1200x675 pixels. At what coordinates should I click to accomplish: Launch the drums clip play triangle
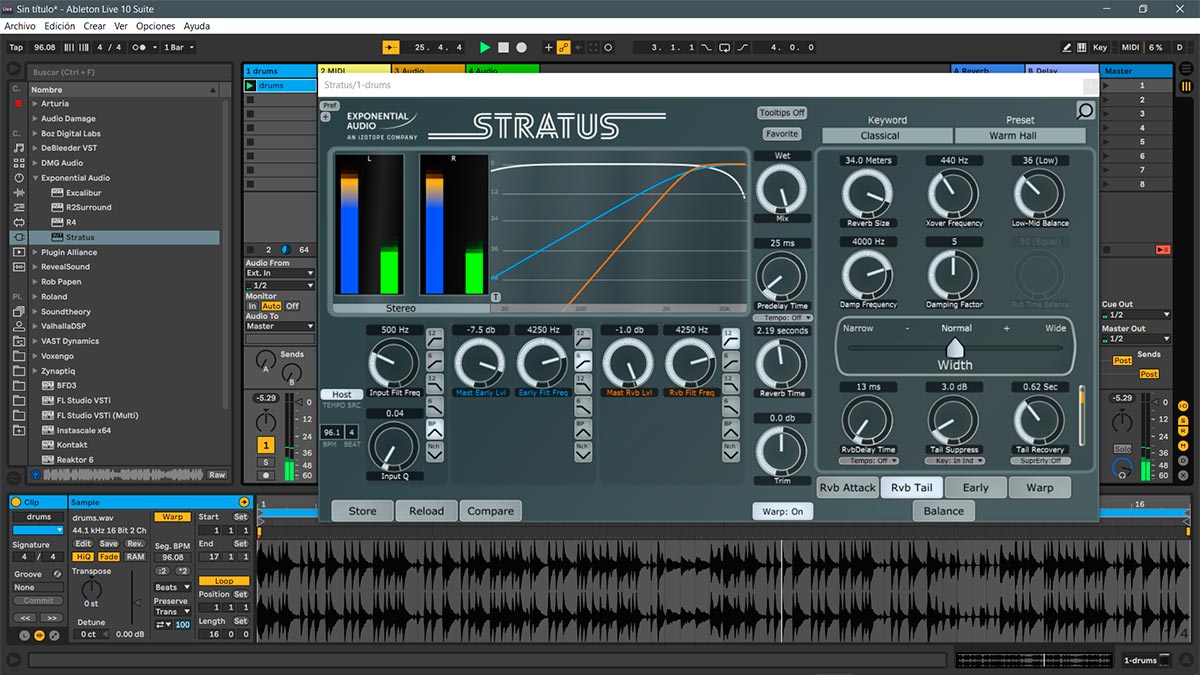tap(250, 86)
